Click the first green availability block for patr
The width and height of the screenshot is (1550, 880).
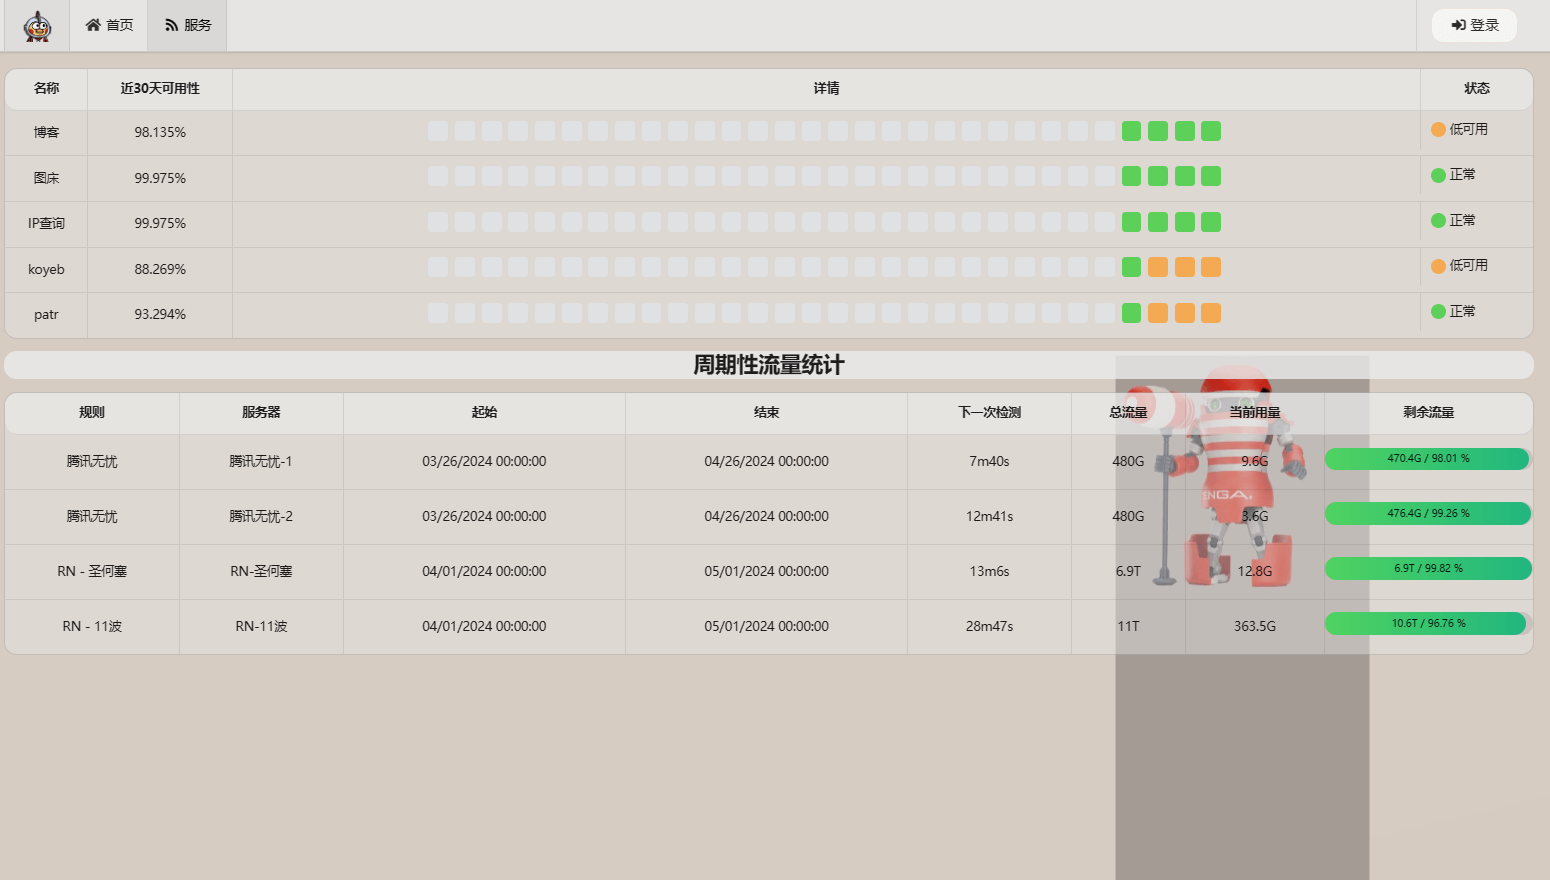[1131, 313]
